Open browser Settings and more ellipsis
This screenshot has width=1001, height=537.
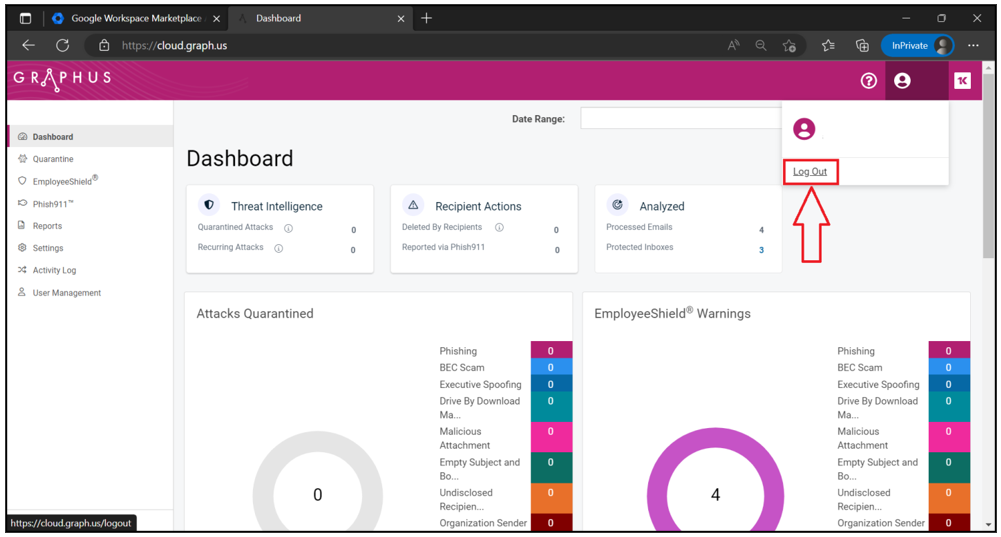(x=973, y=45)
